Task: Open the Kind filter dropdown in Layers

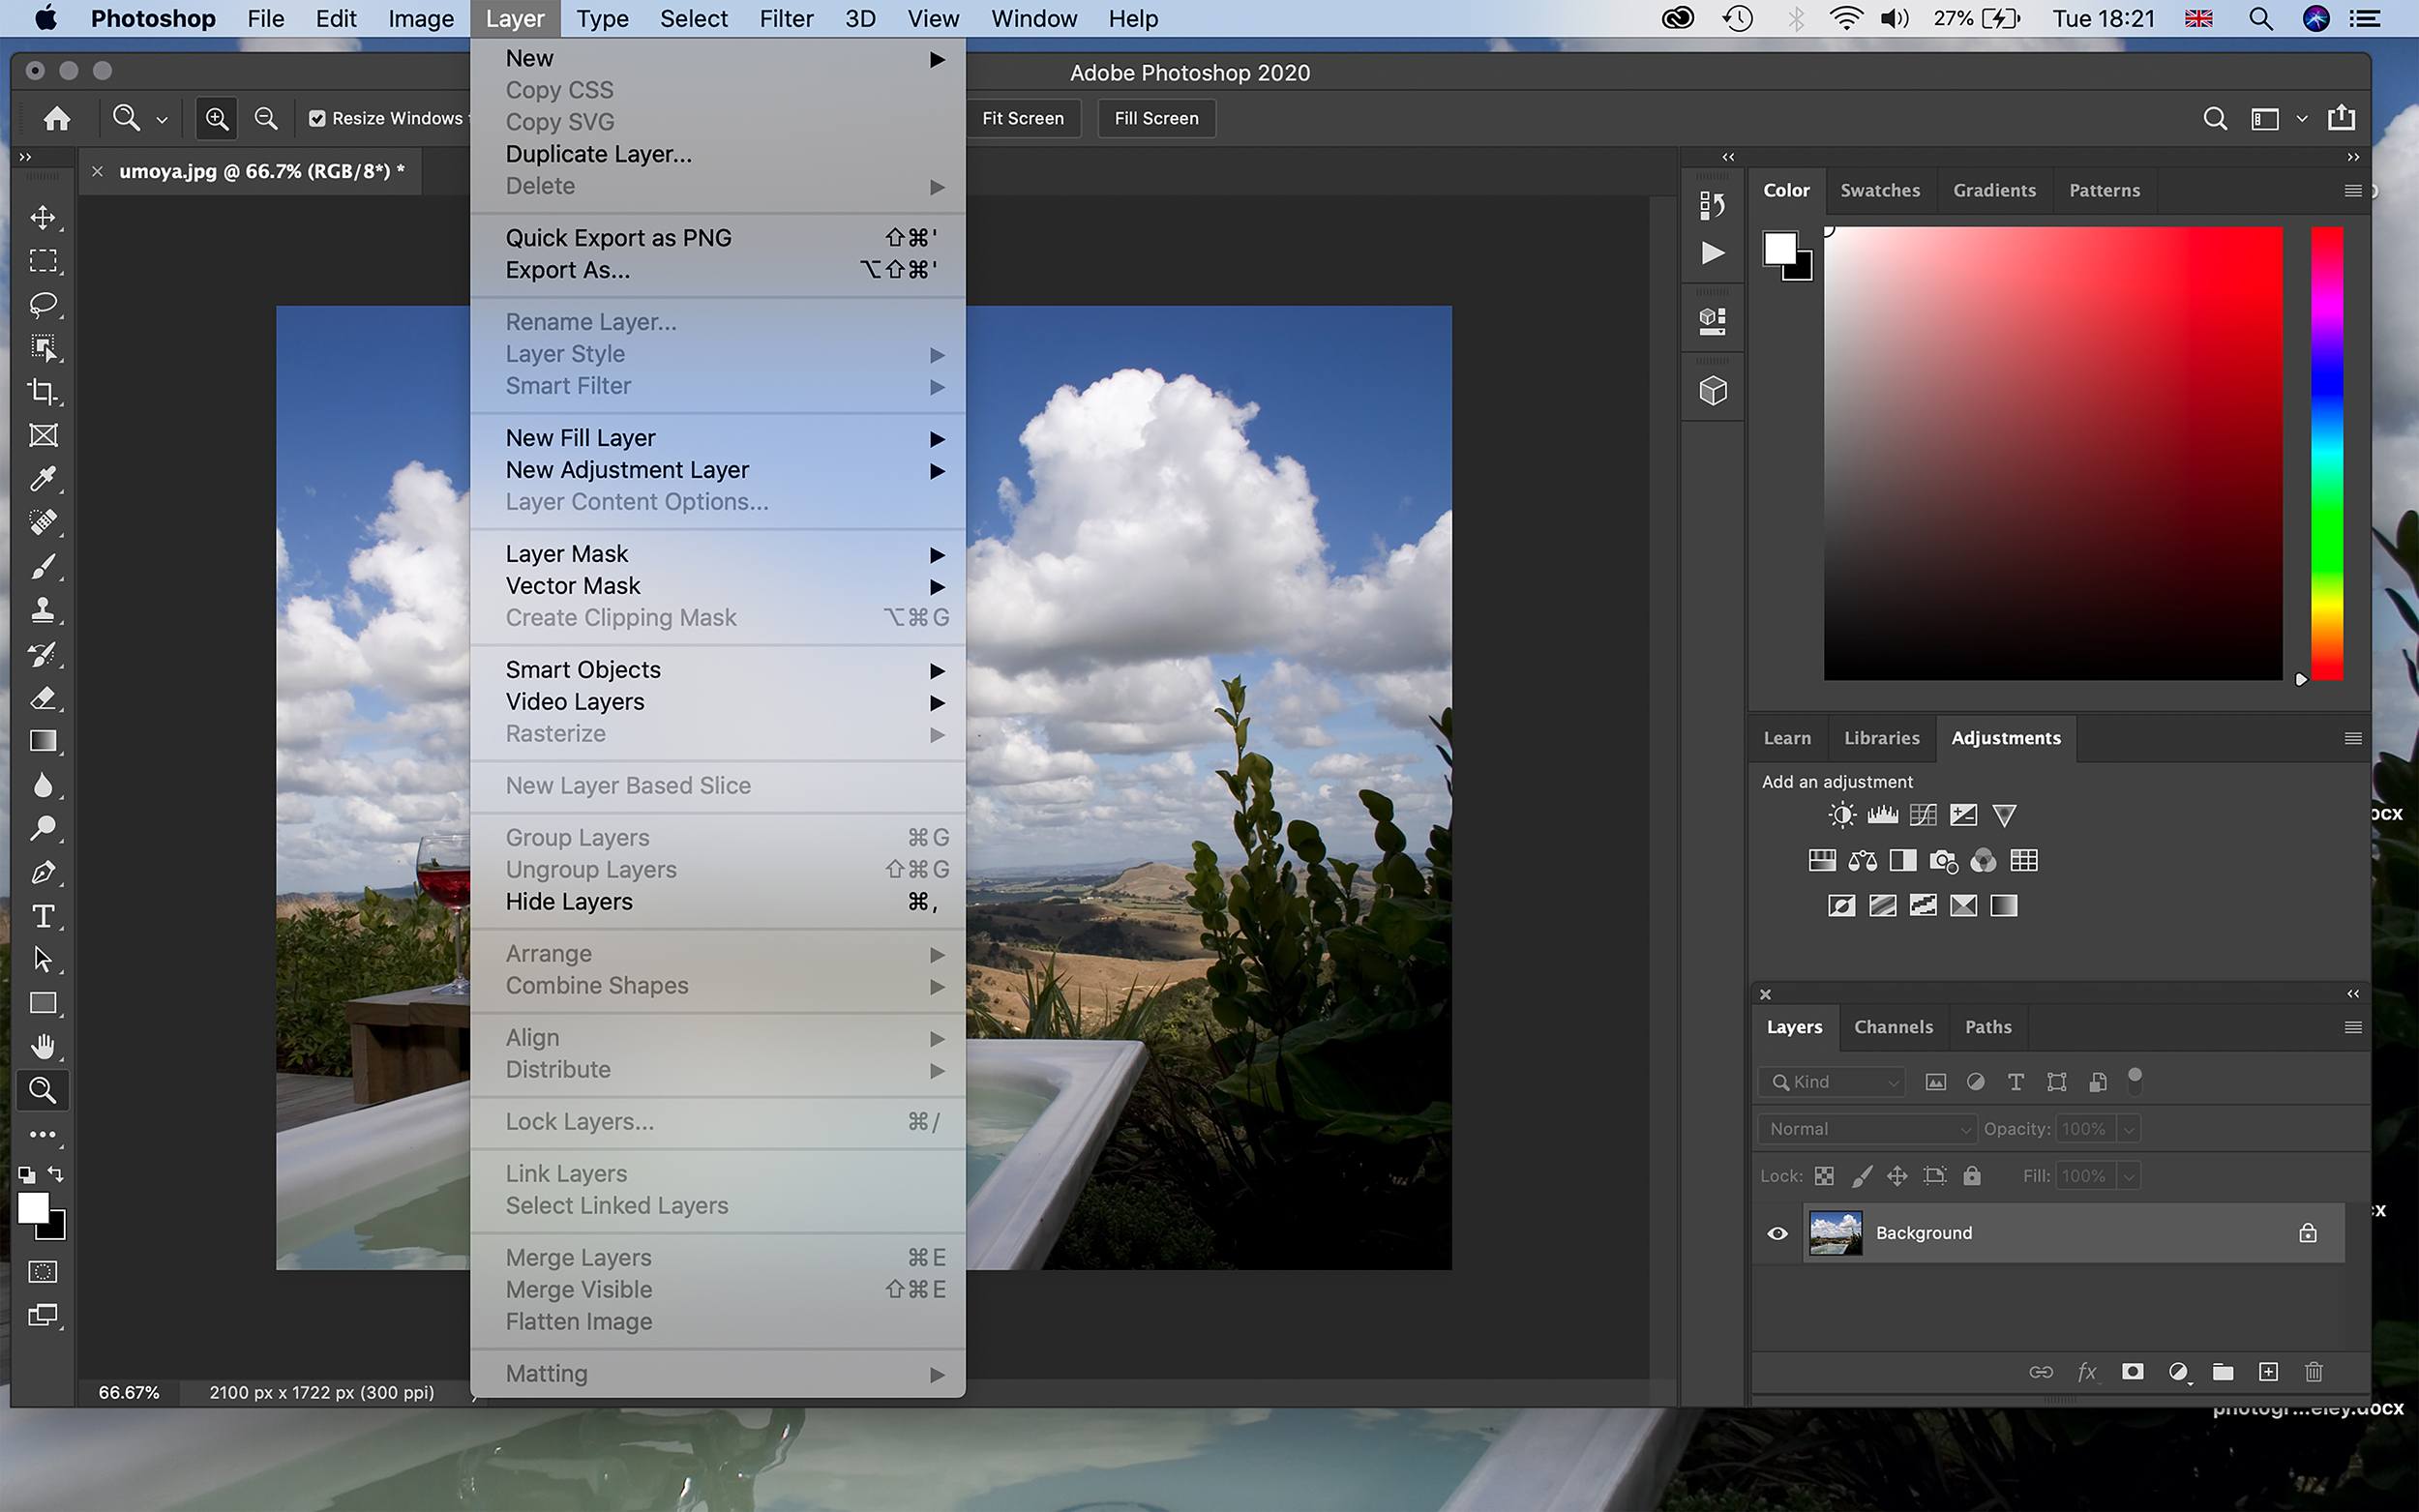Action: [1832, 1082]
